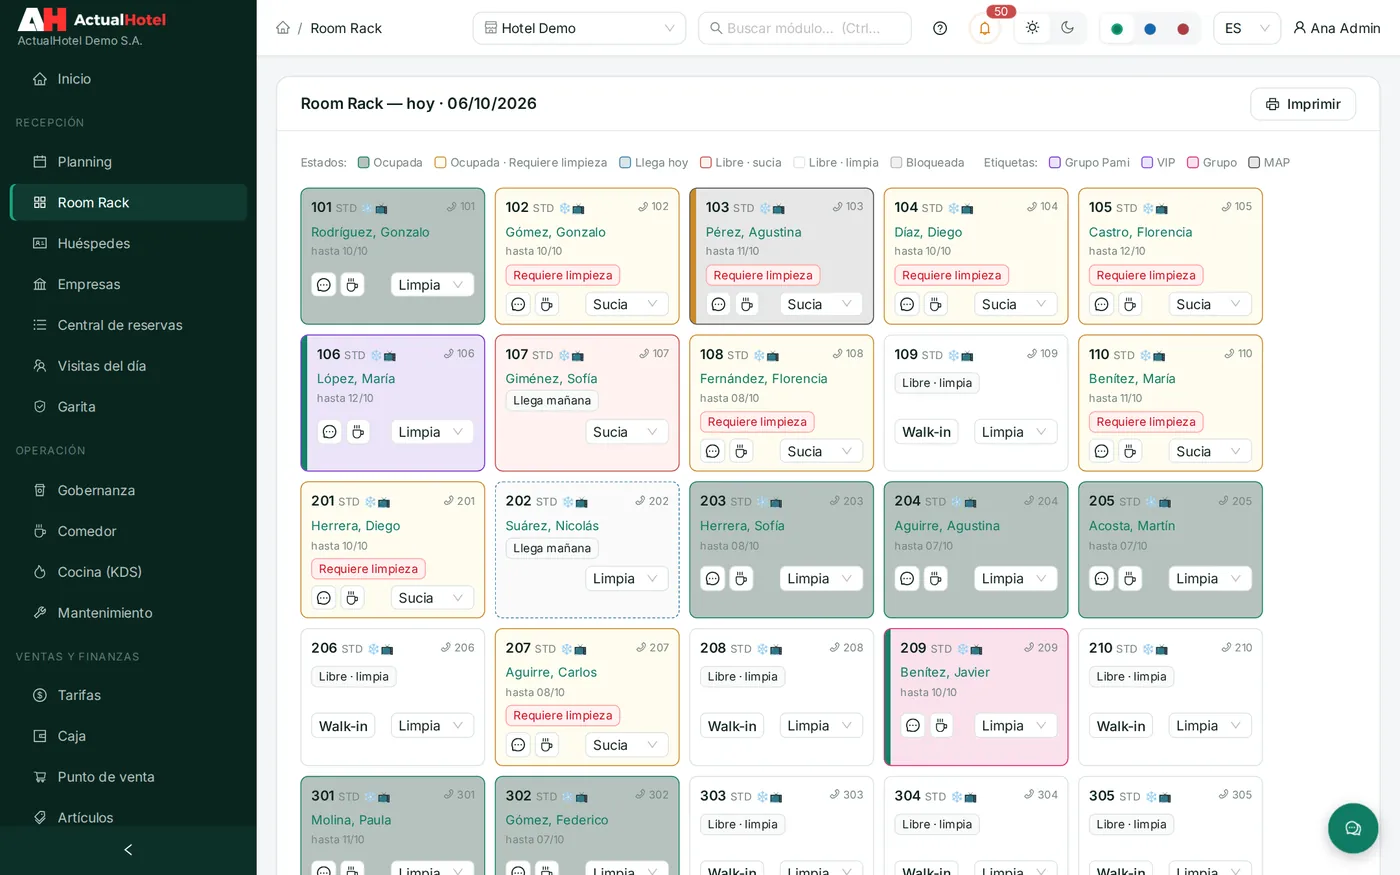Open chat support bubble
Screen dimensions: 1400x875
point(1353,828)
